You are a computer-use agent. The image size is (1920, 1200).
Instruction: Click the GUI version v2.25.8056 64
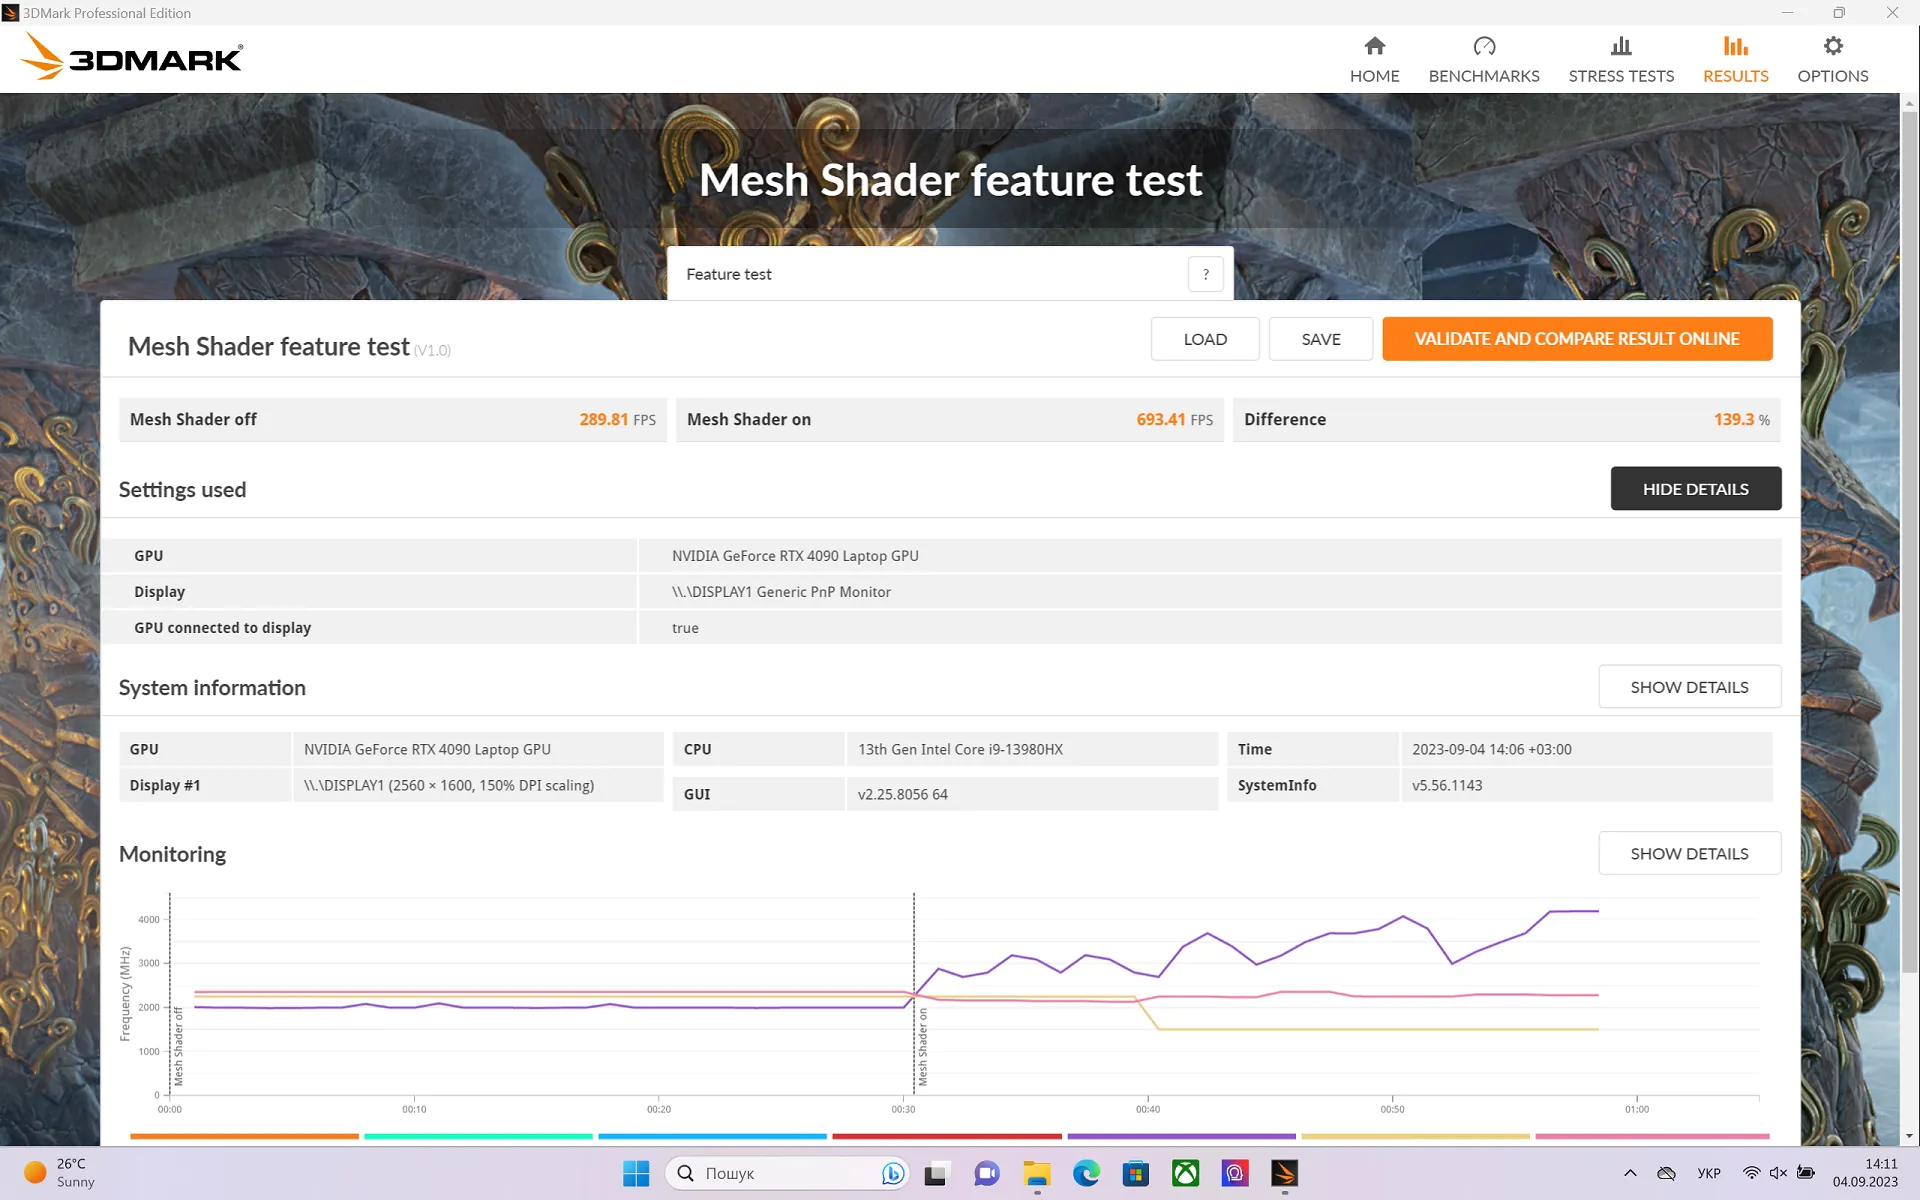pos(902,794)
